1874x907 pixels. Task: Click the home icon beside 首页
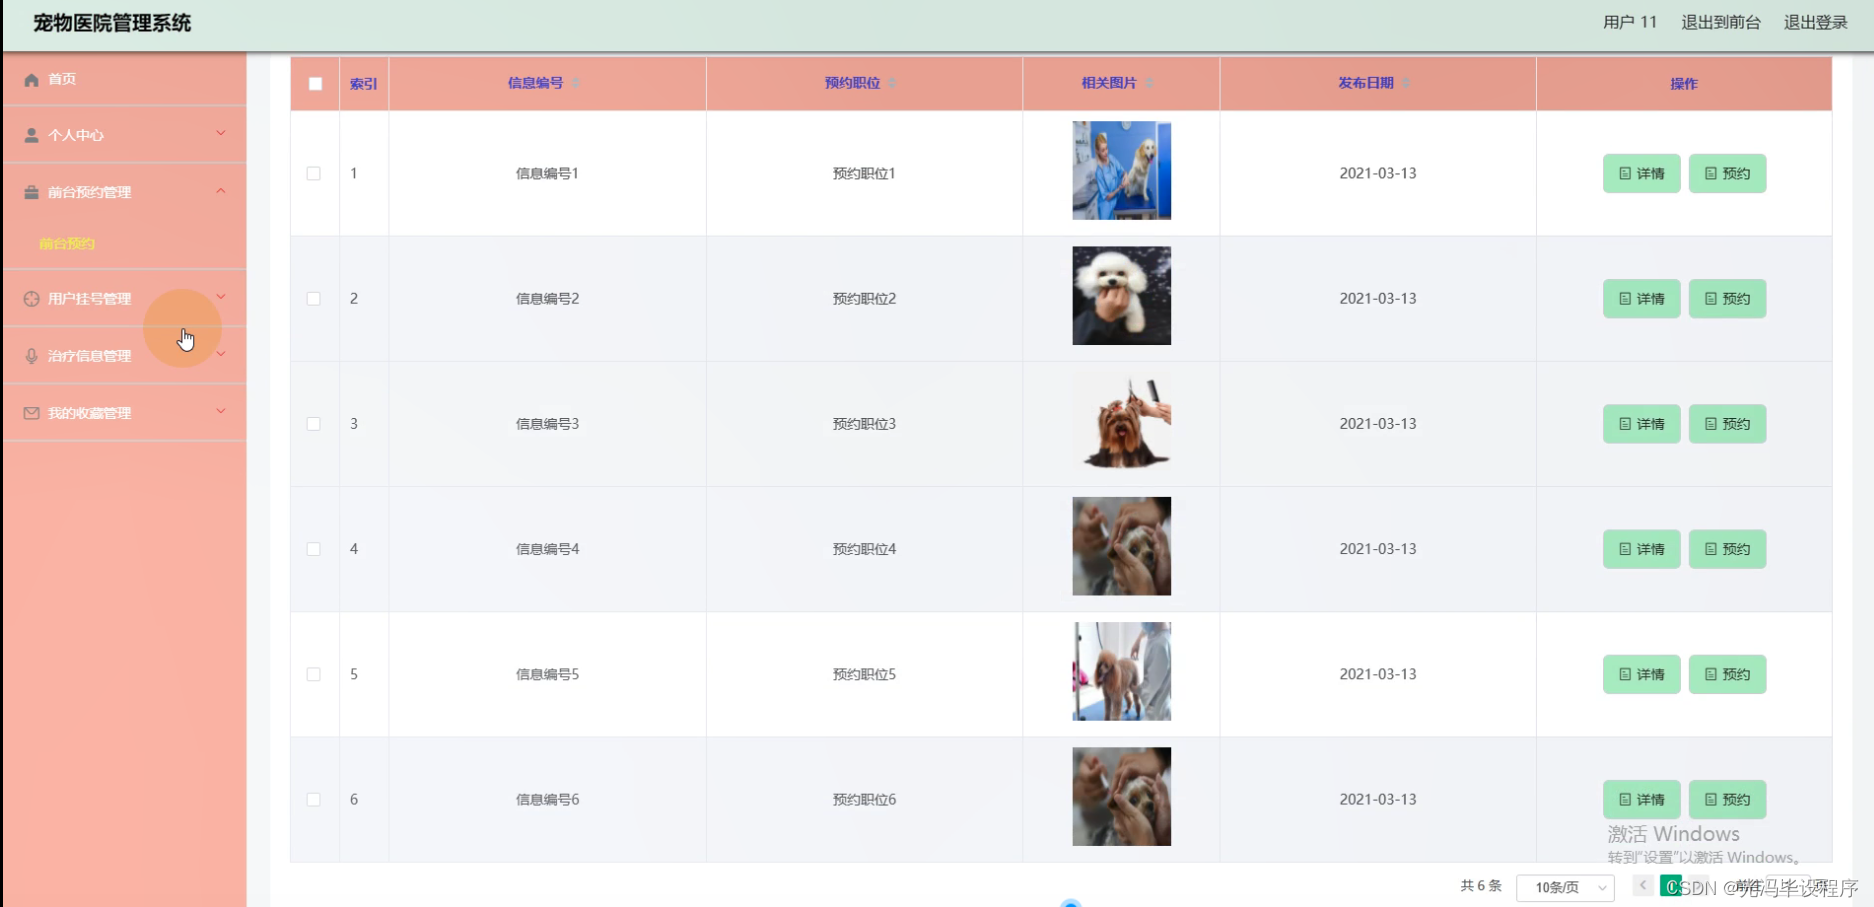32,79
